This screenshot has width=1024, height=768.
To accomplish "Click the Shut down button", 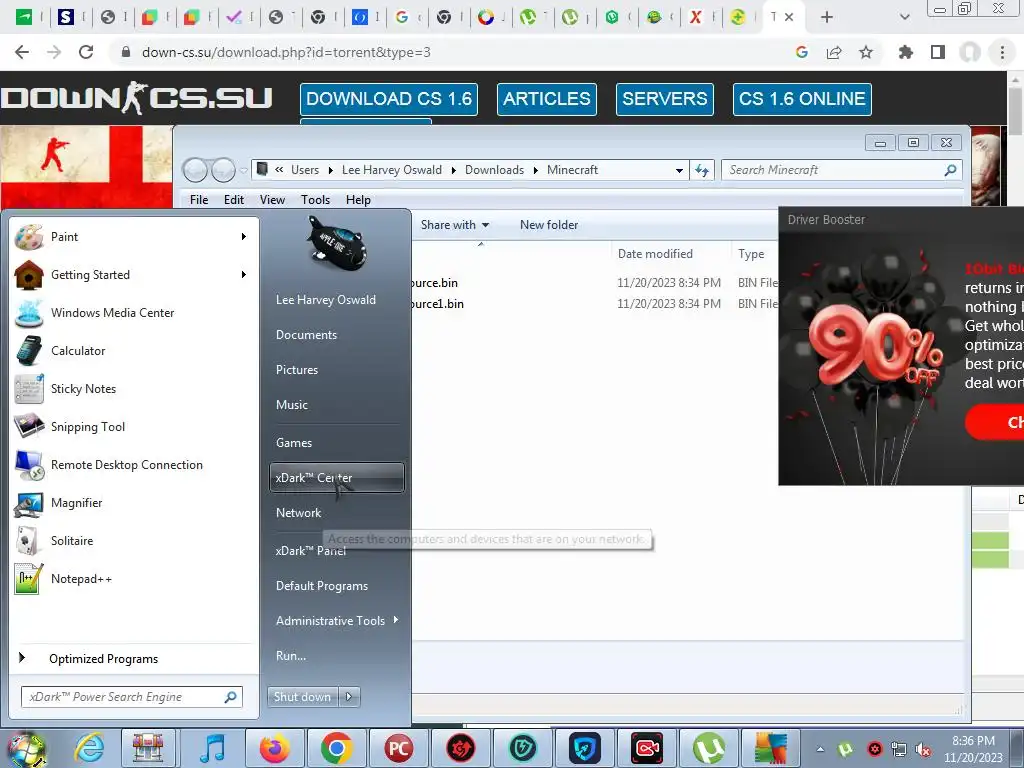I will point(302,697).
